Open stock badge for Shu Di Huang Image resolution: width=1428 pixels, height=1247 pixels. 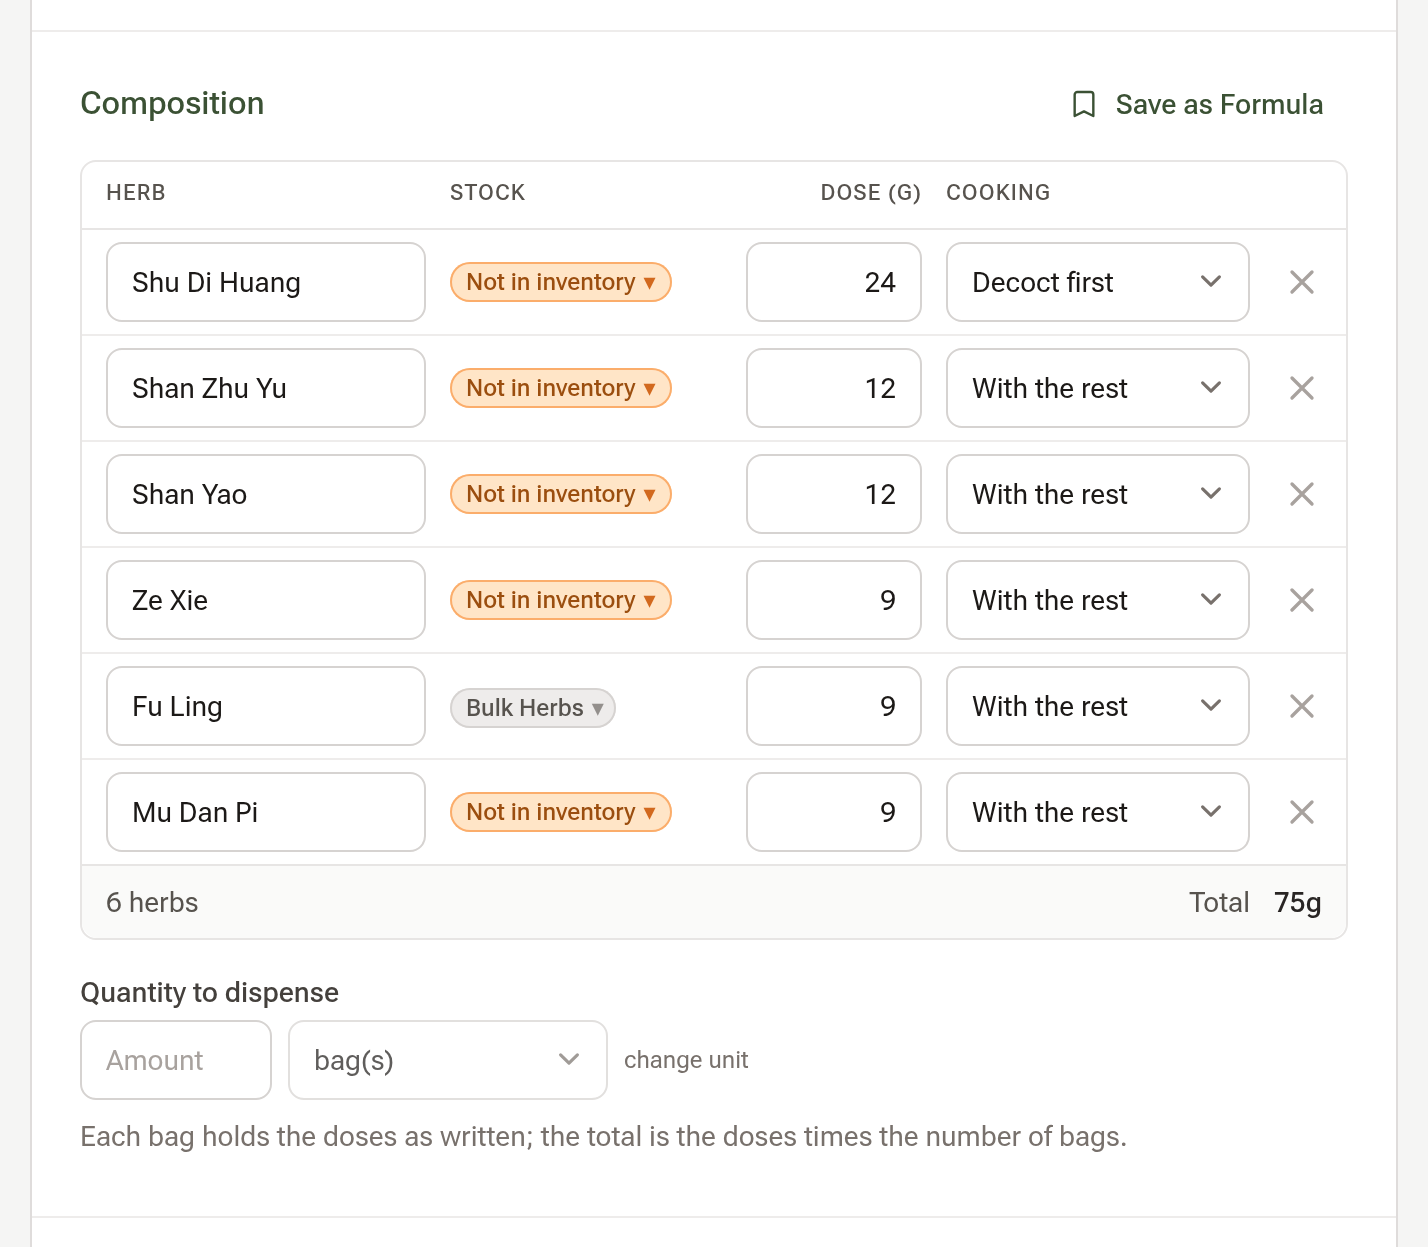(561, 282)
